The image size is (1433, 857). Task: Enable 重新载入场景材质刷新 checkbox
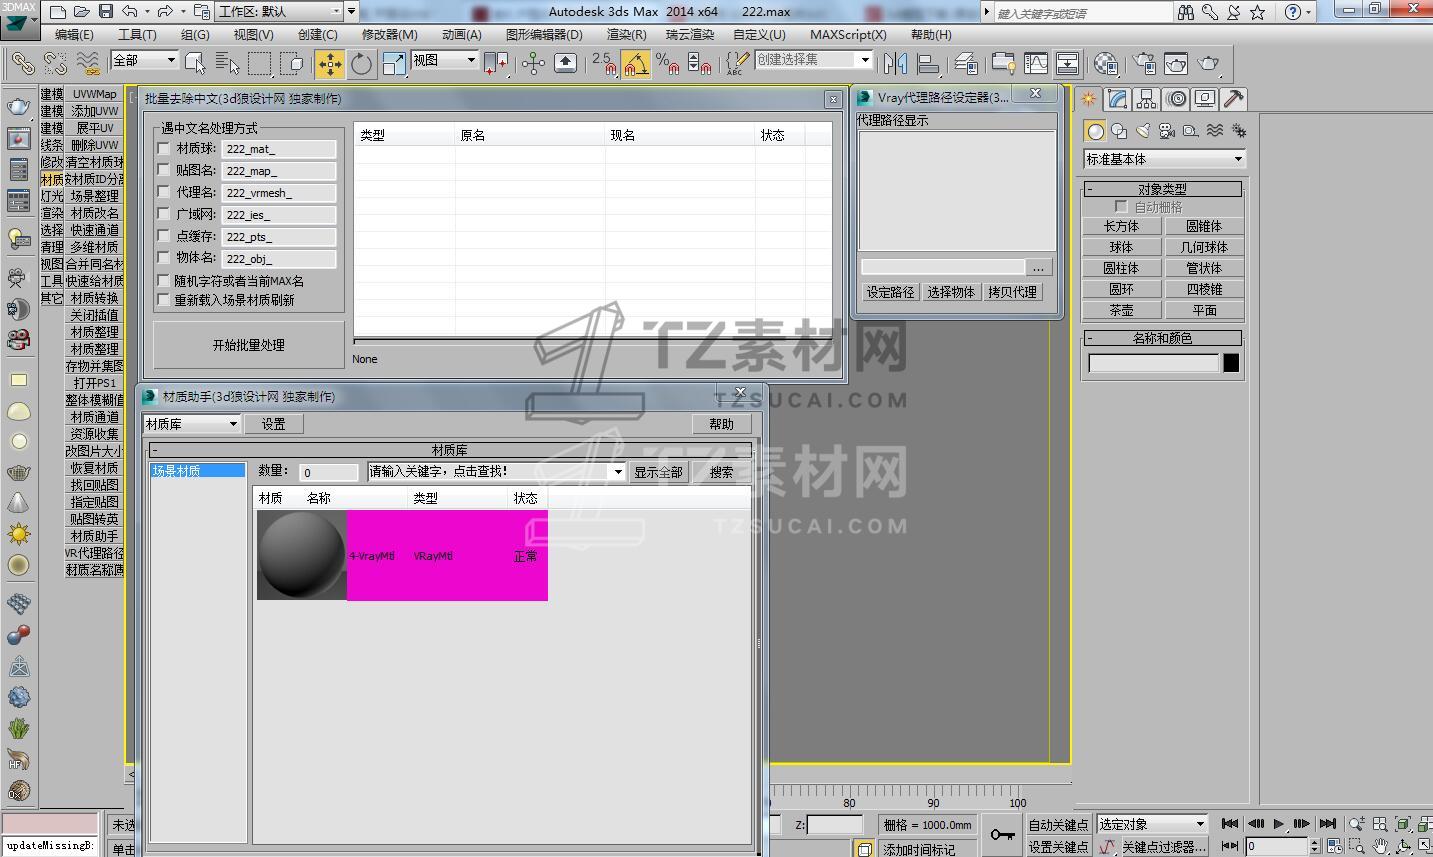pos(164,300)
